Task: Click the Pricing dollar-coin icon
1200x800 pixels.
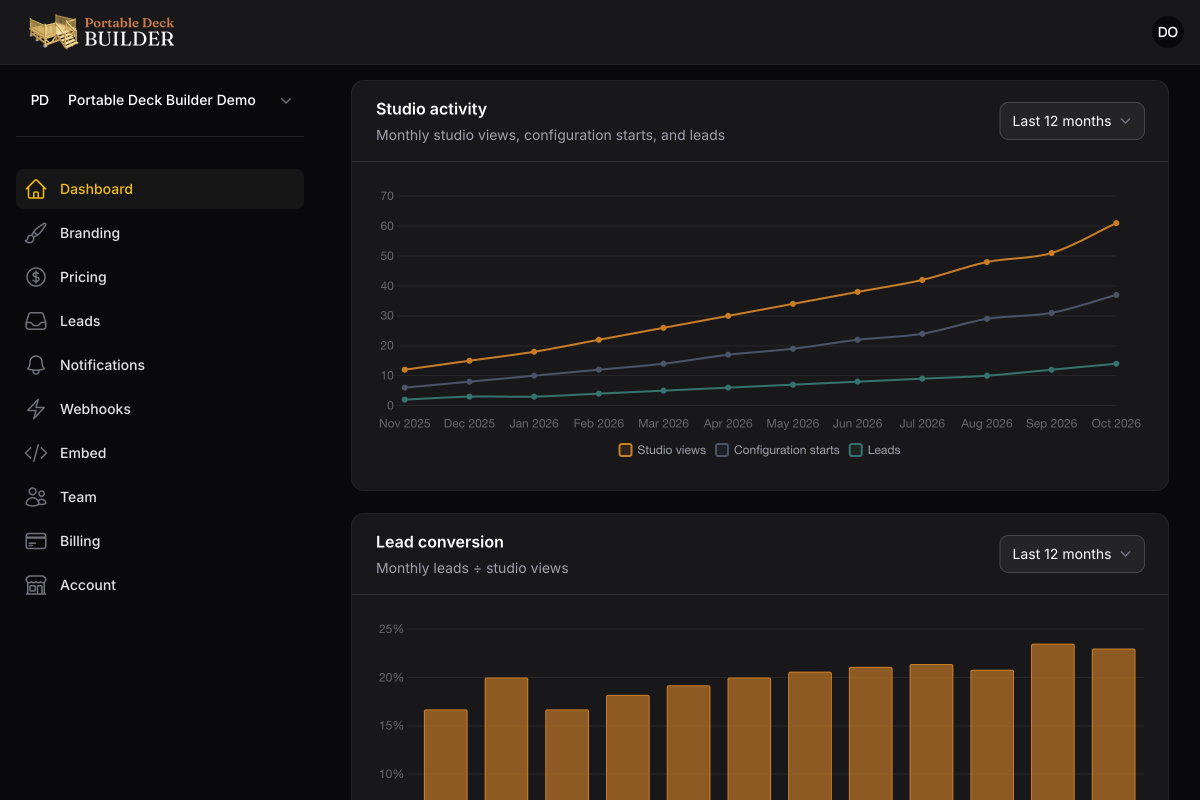Action: pos(36,277)
